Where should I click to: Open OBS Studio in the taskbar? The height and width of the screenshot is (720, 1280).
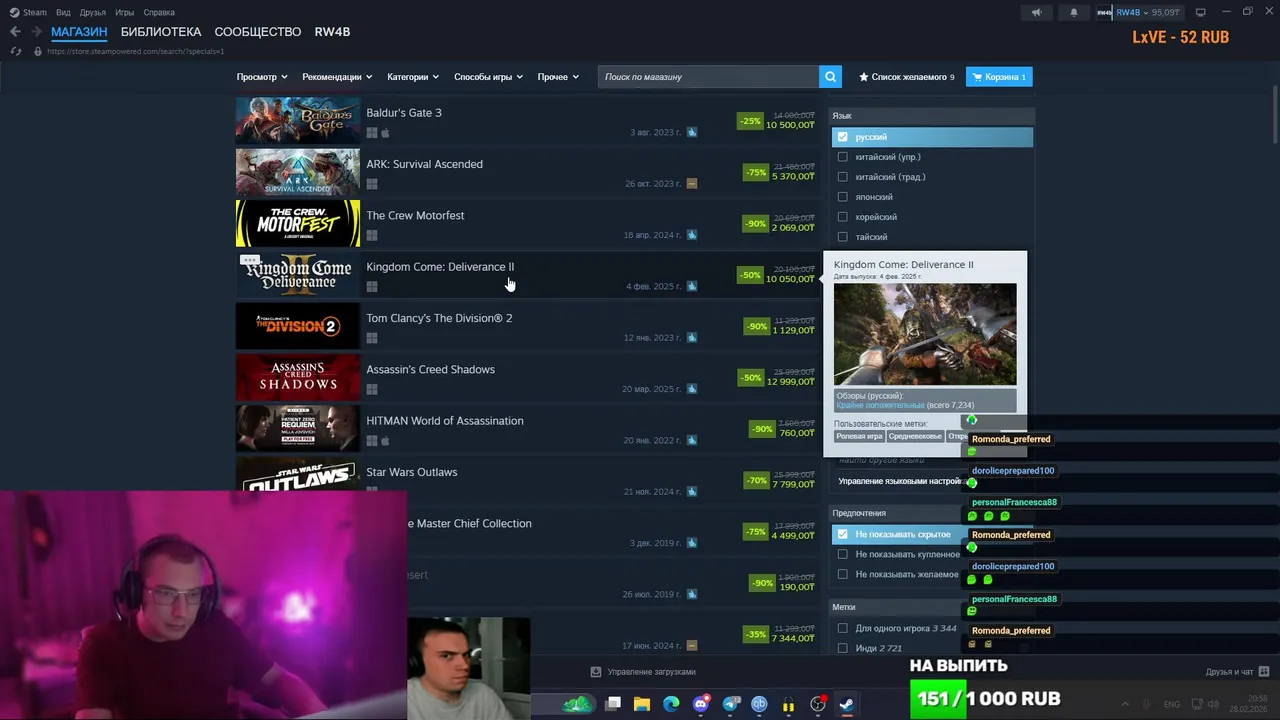coord(818,704)
